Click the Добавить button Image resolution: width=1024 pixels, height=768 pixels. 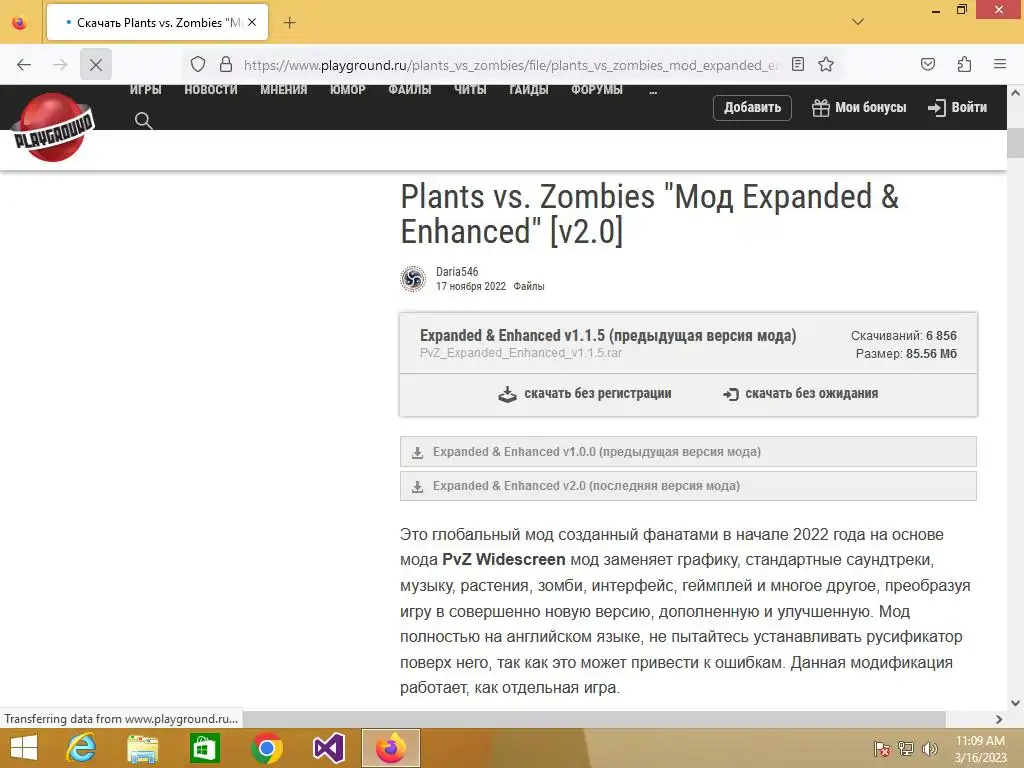[752, 108]
